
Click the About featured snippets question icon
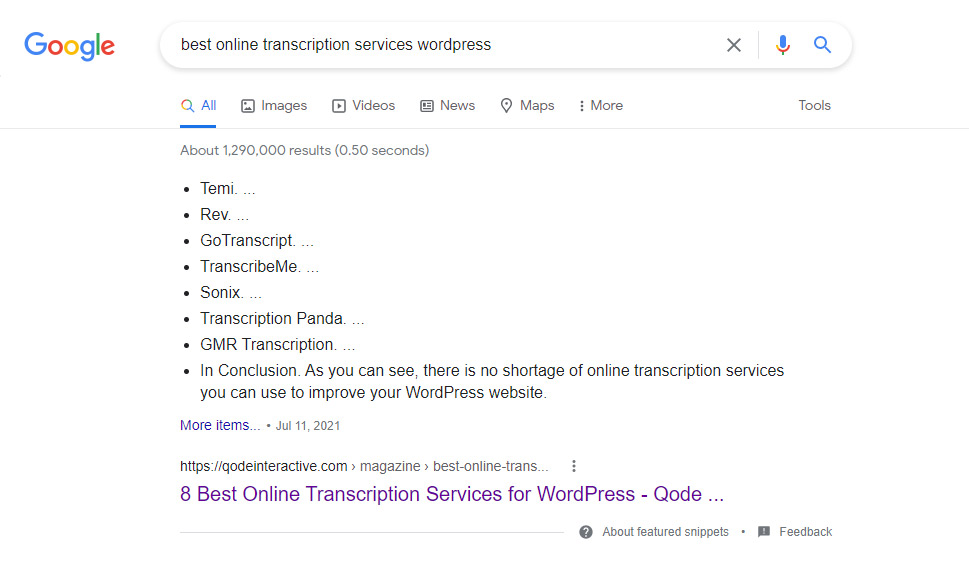(586, 532)
